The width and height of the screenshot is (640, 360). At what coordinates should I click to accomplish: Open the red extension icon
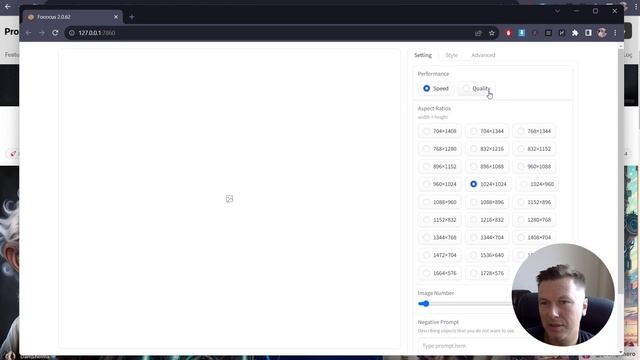coord(508,33)
